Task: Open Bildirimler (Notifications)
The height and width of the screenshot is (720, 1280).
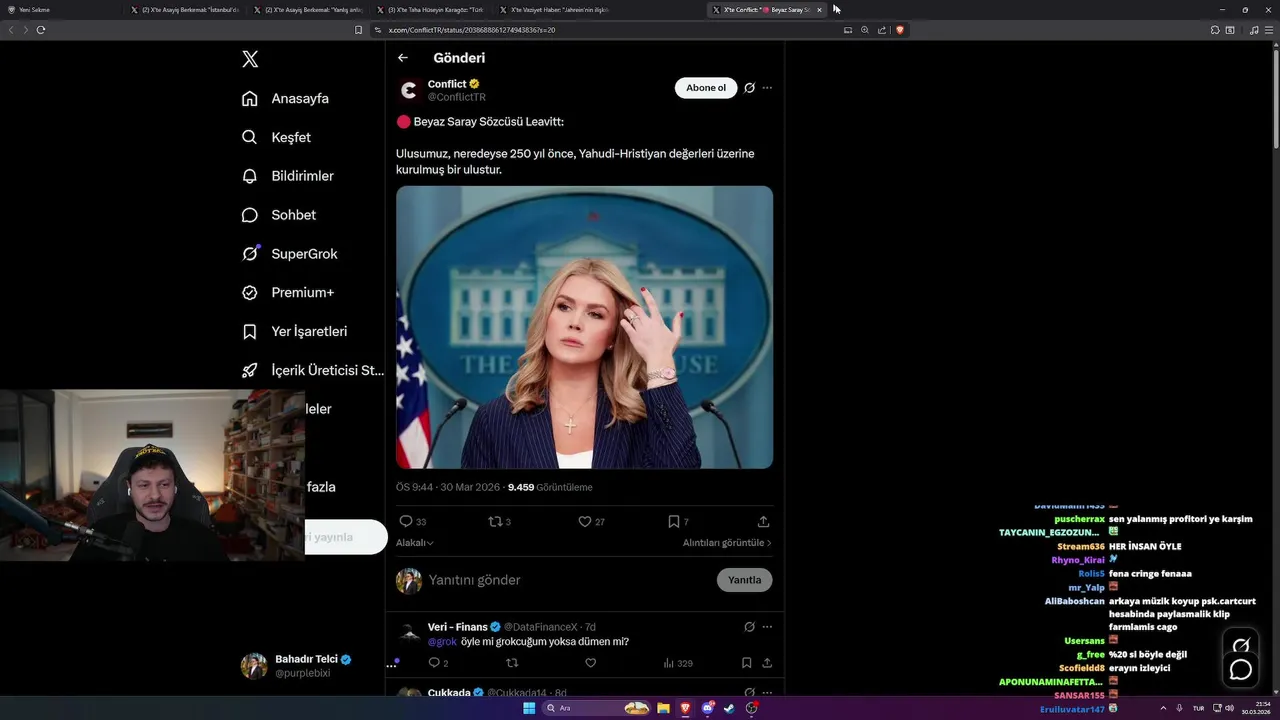Action: tap(288, 176)
